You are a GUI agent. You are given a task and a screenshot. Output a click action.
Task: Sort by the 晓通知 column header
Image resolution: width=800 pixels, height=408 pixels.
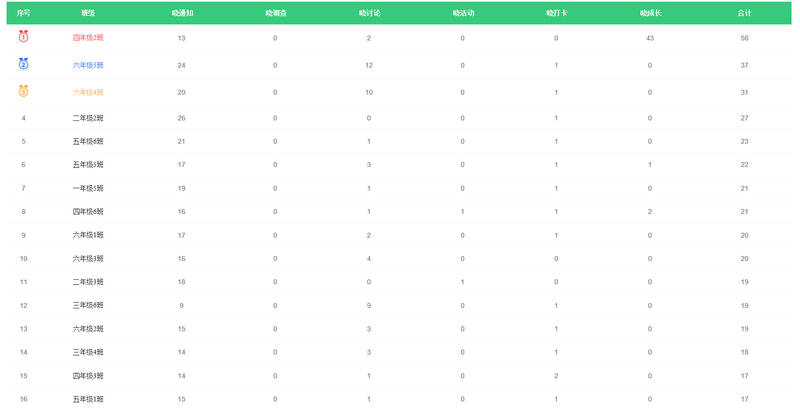pos(181,13)
